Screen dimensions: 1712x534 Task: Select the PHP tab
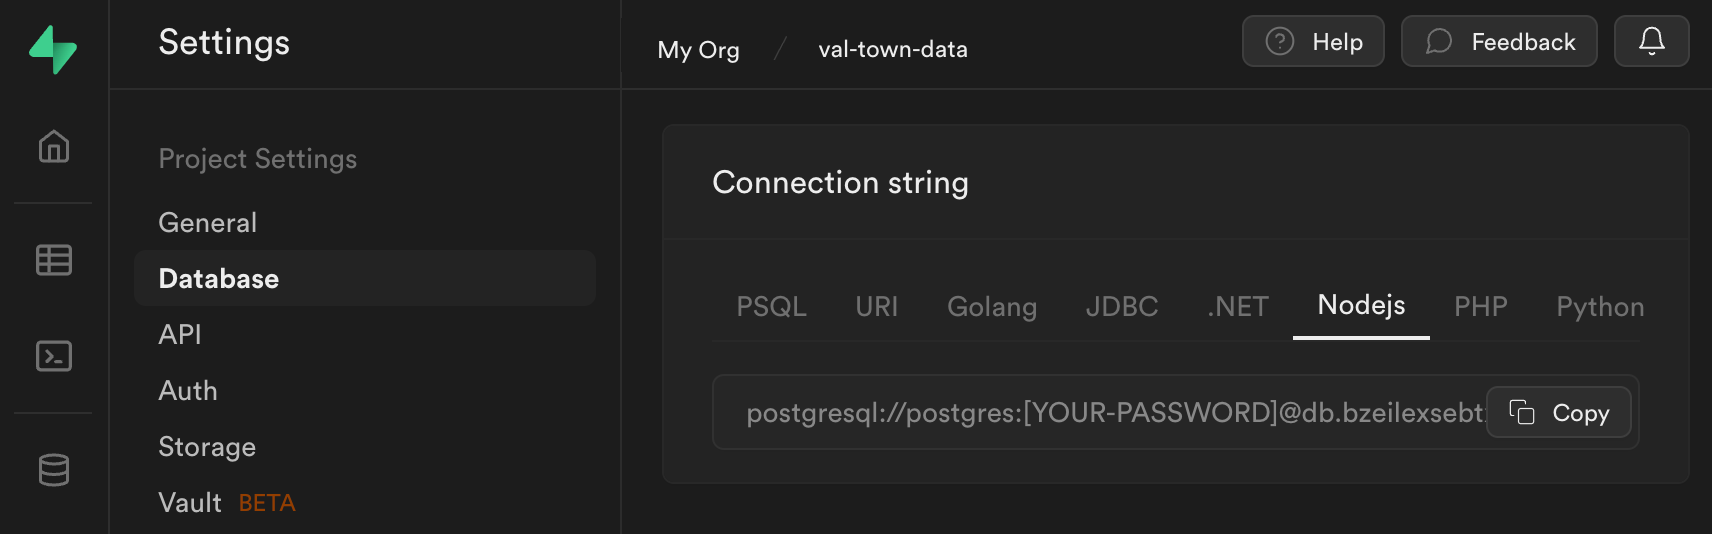(1480, 306)
